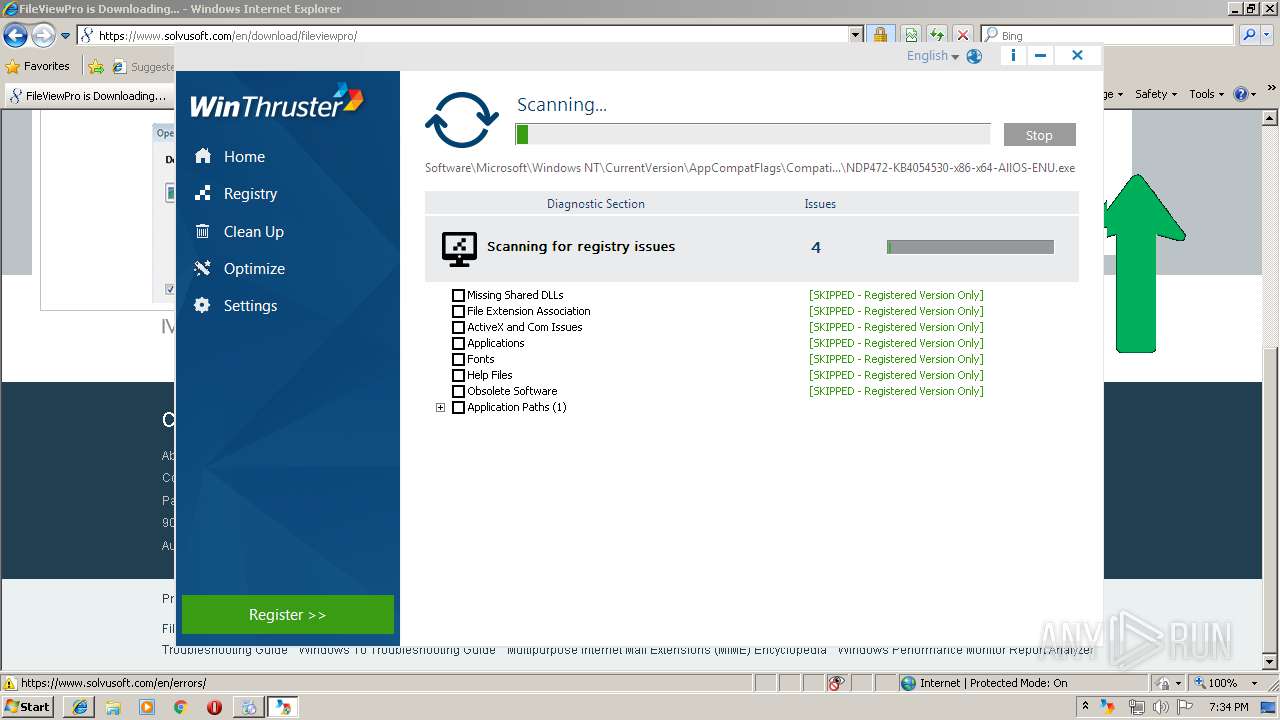Open the Settings section in WinThruster
Image resolution: width=1280 pixels, height=720 pixels.
coord(250,305)
